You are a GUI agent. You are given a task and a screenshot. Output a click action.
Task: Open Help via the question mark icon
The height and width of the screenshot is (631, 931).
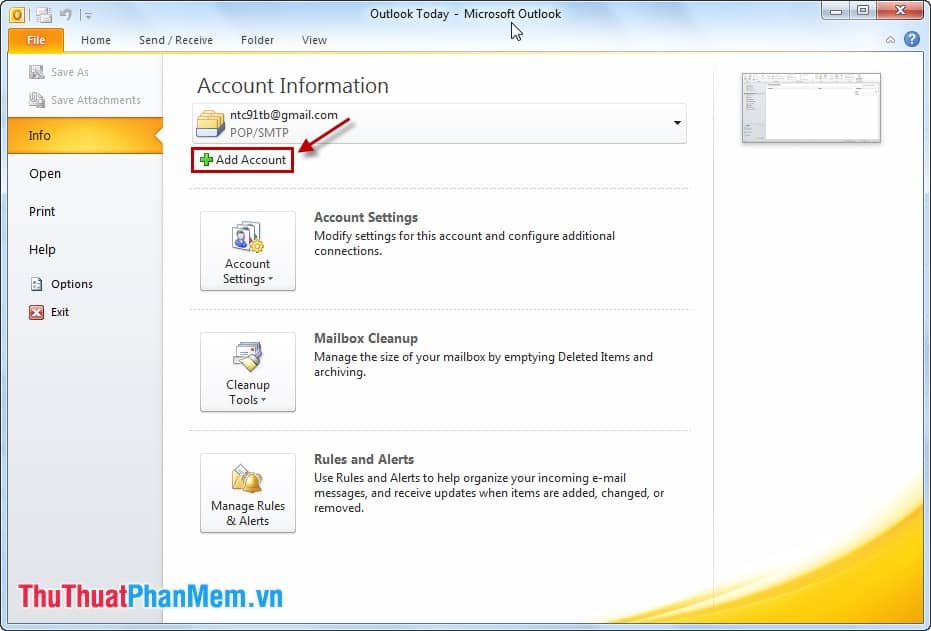[911, 39]
